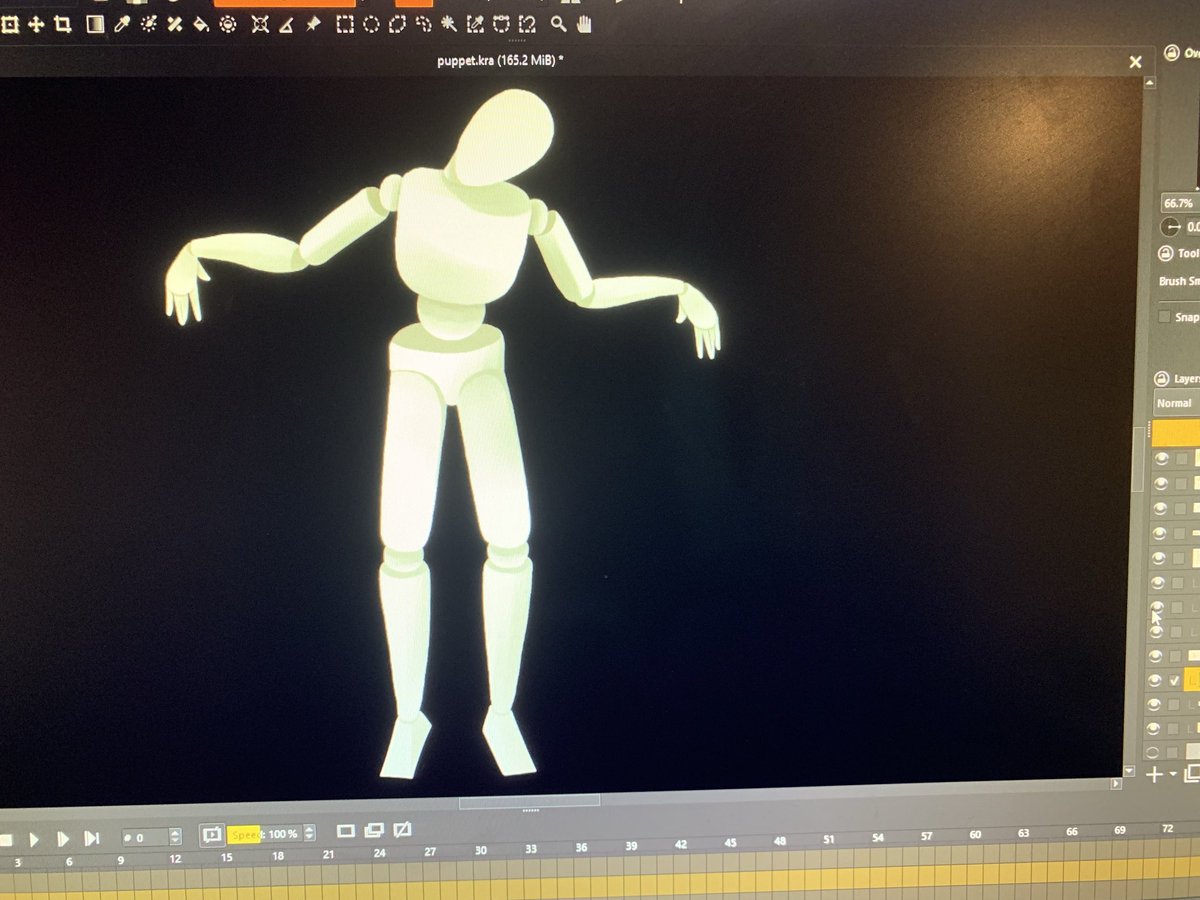The image size is (1200, 900).
Task: Activate the Measure tool
Action: point(288,24)
